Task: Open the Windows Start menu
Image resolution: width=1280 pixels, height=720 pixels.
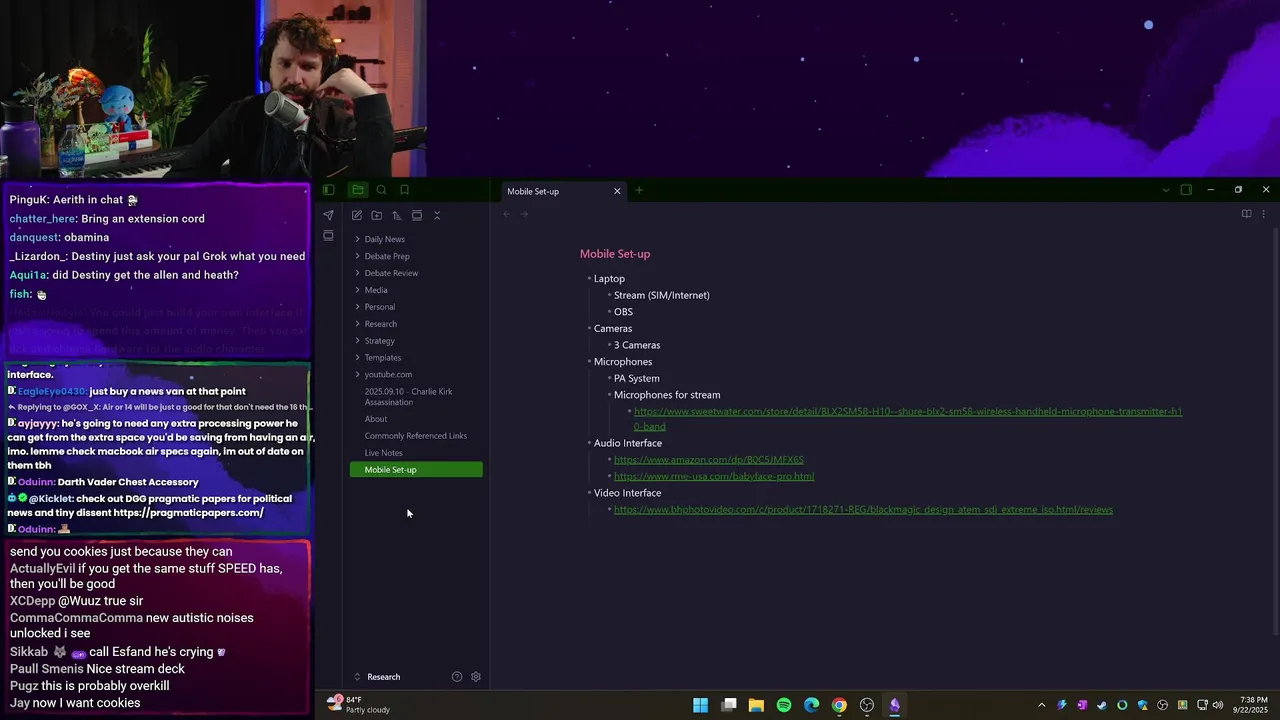Action: pyautogui.click(x=701, y=705)
